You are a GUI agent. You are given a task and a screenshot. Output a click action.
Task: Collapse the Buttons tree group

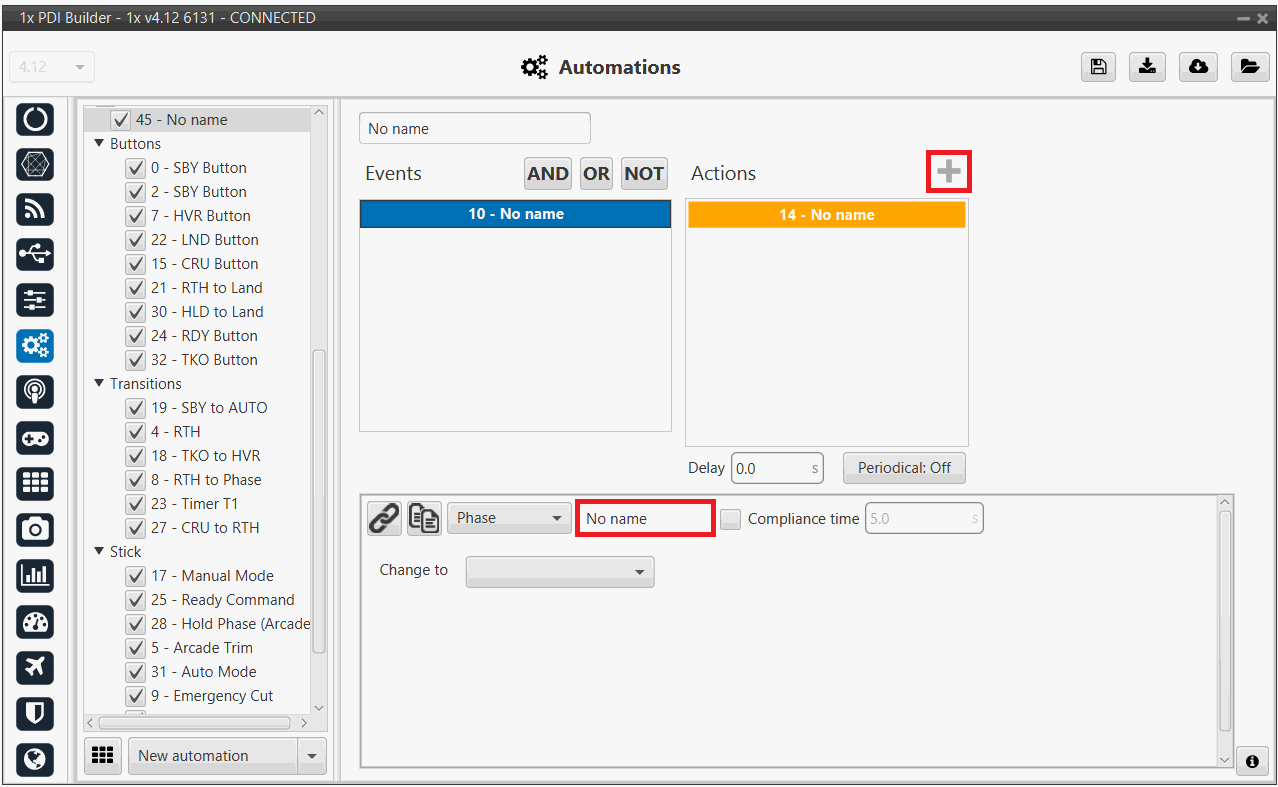(x=100, y=144)
